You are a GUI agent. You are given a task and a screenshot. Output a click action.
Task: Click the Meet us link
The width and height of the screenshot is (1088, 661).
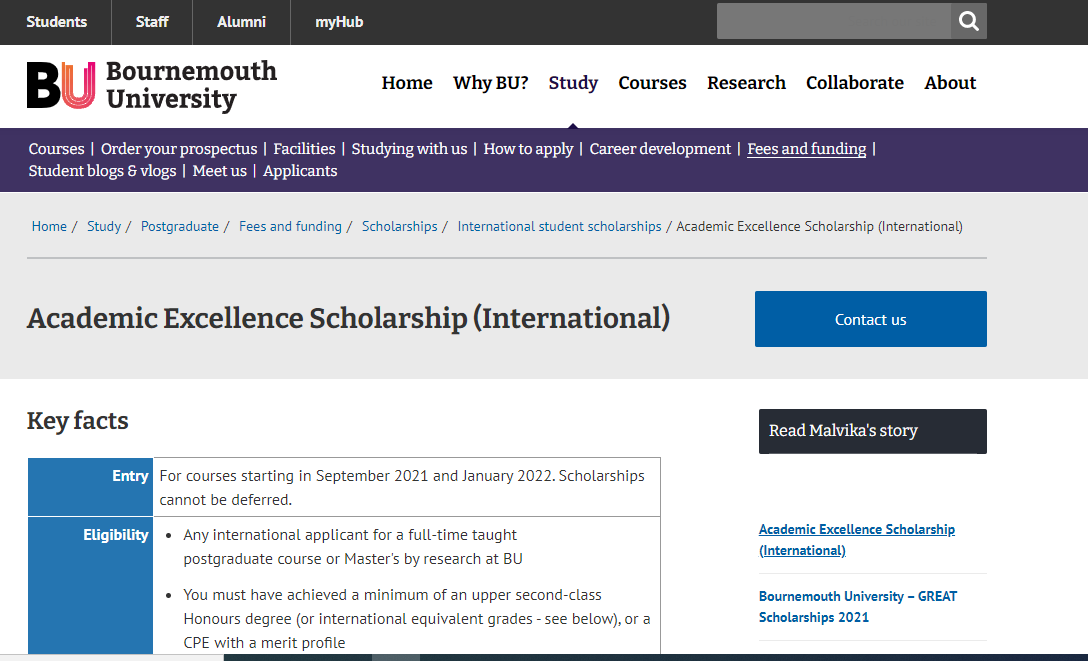[x=219, y=171]
